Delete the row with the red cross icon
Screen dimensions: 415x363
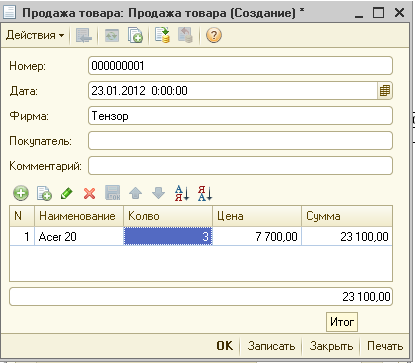click(x=89, y=193)
